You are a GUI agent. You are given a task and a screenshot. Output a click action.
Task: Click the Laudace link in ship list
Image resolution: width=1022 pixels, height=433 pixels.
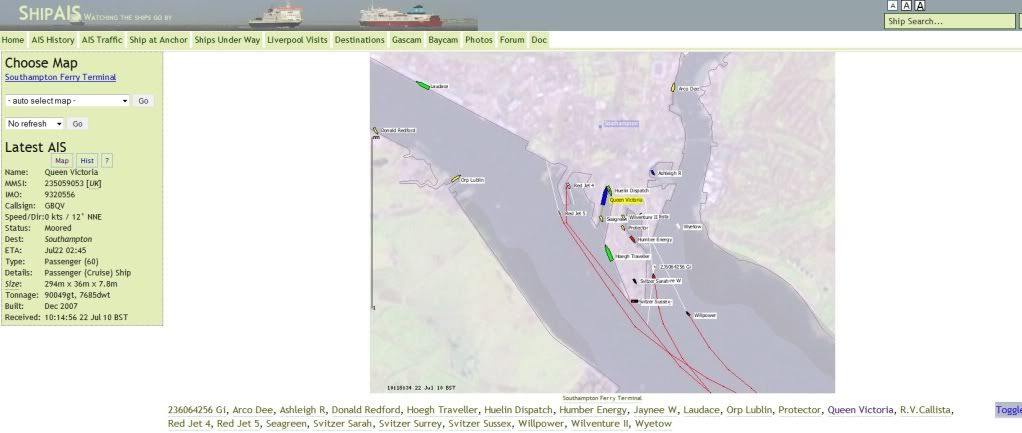click(702, 410)
